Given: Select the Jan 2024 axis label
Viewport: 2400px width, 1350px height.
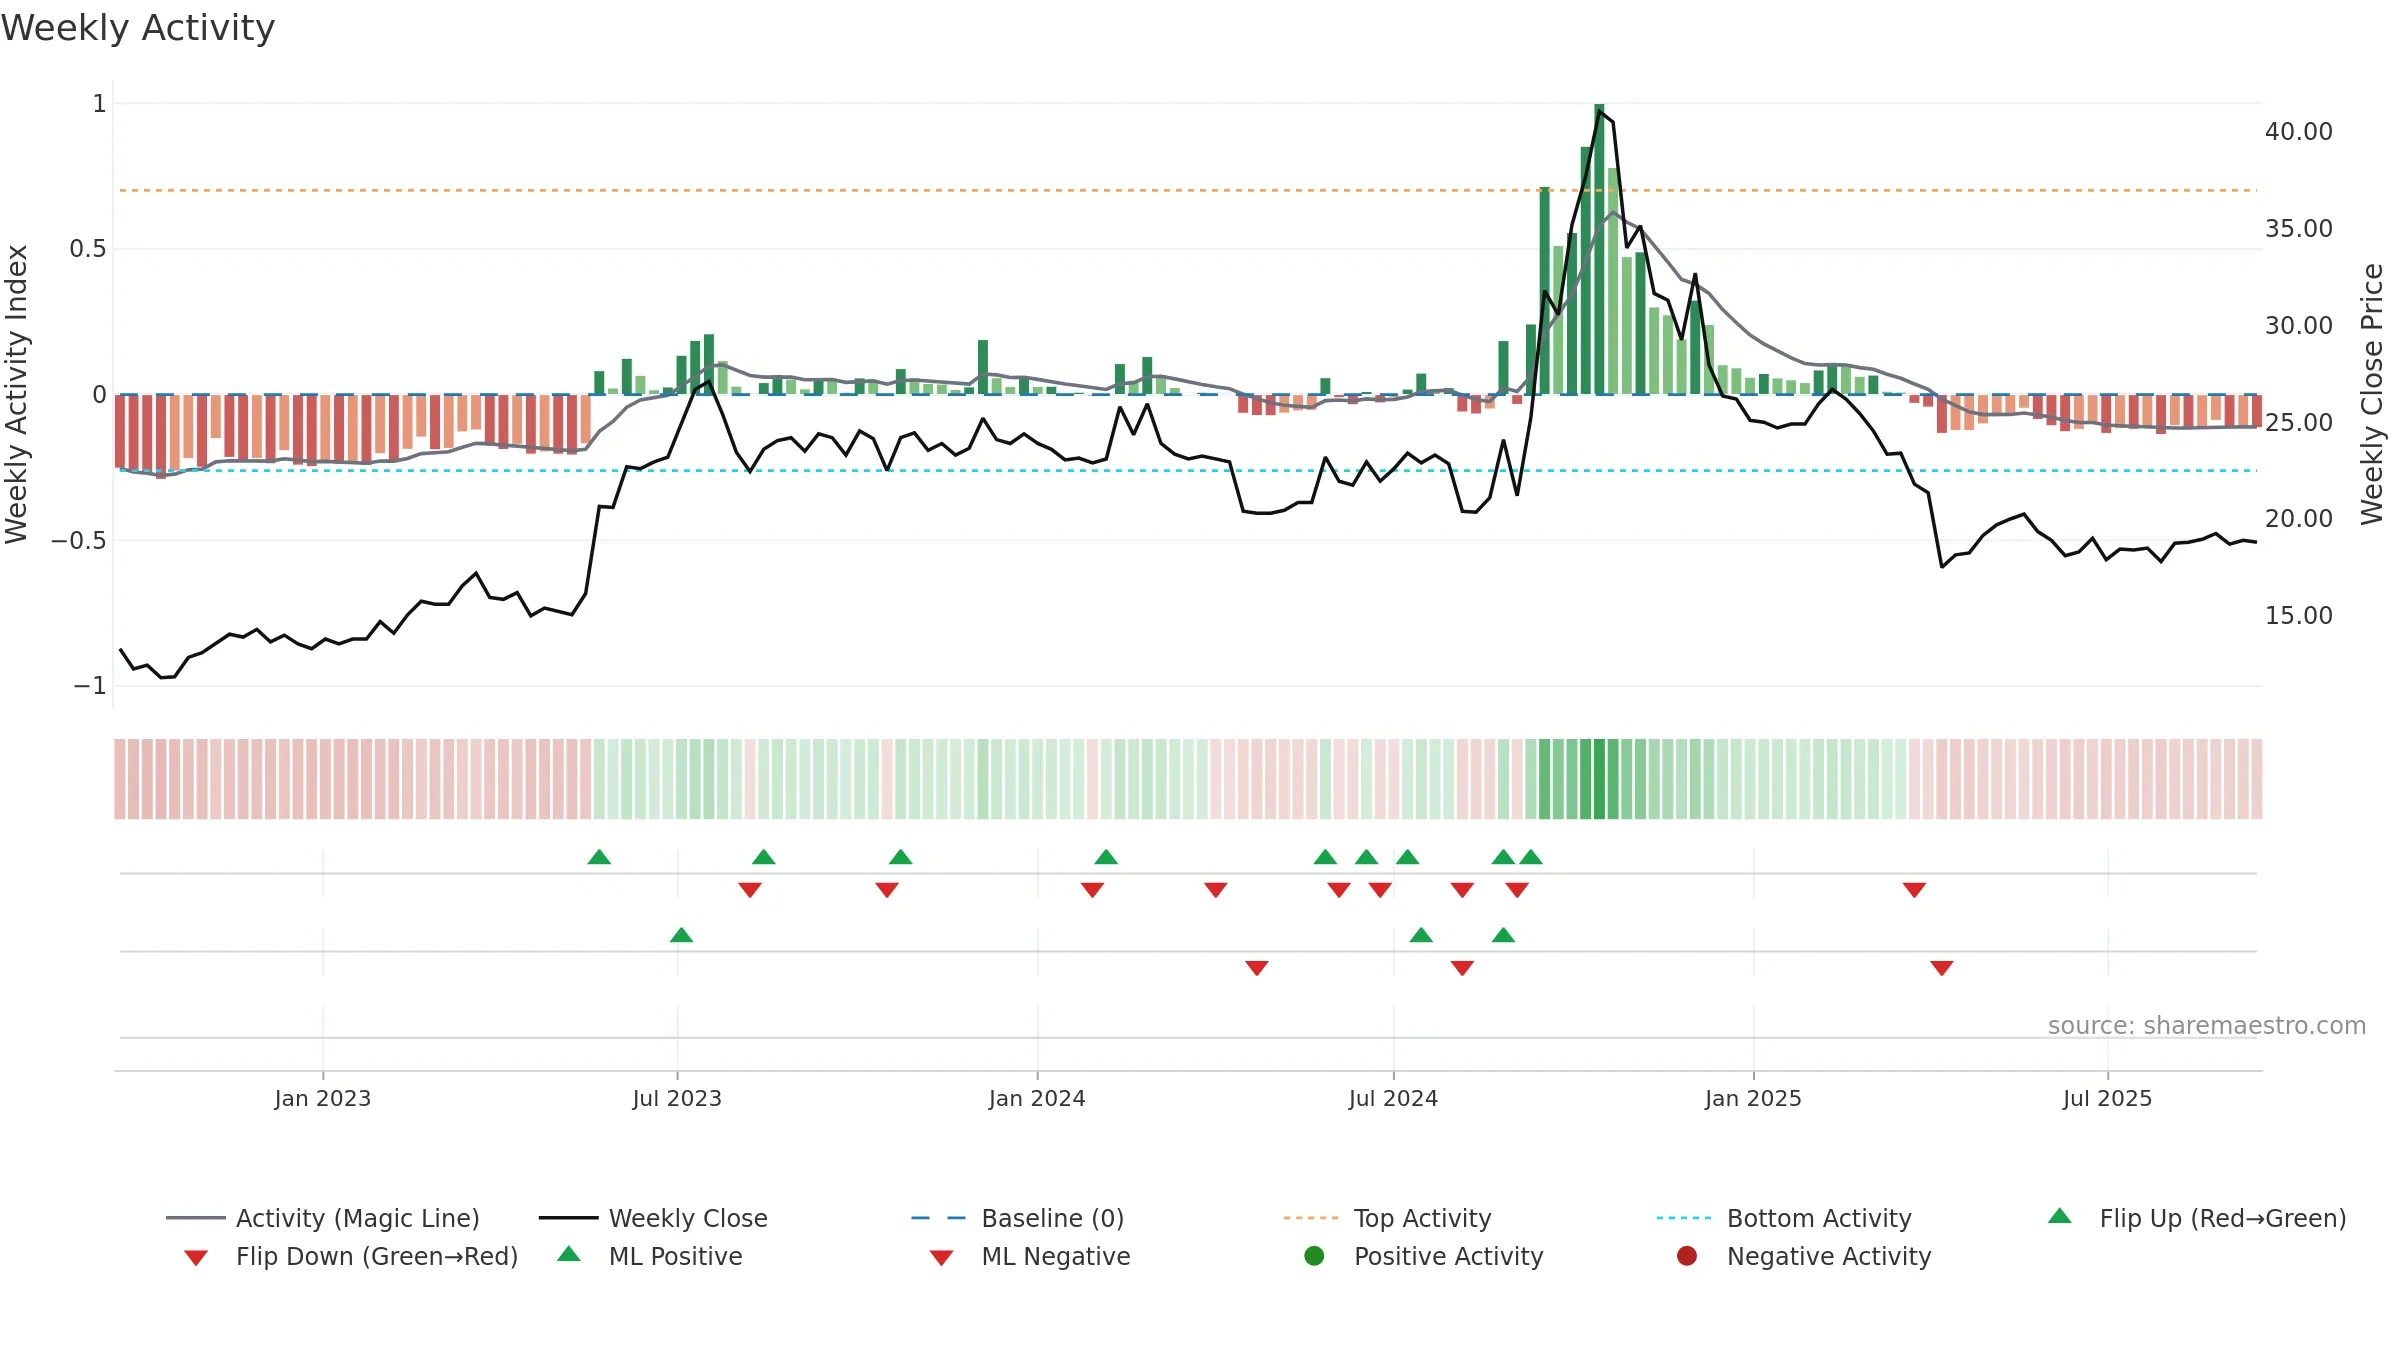Looking at the screenshot, I should tap(1037, 1098).
